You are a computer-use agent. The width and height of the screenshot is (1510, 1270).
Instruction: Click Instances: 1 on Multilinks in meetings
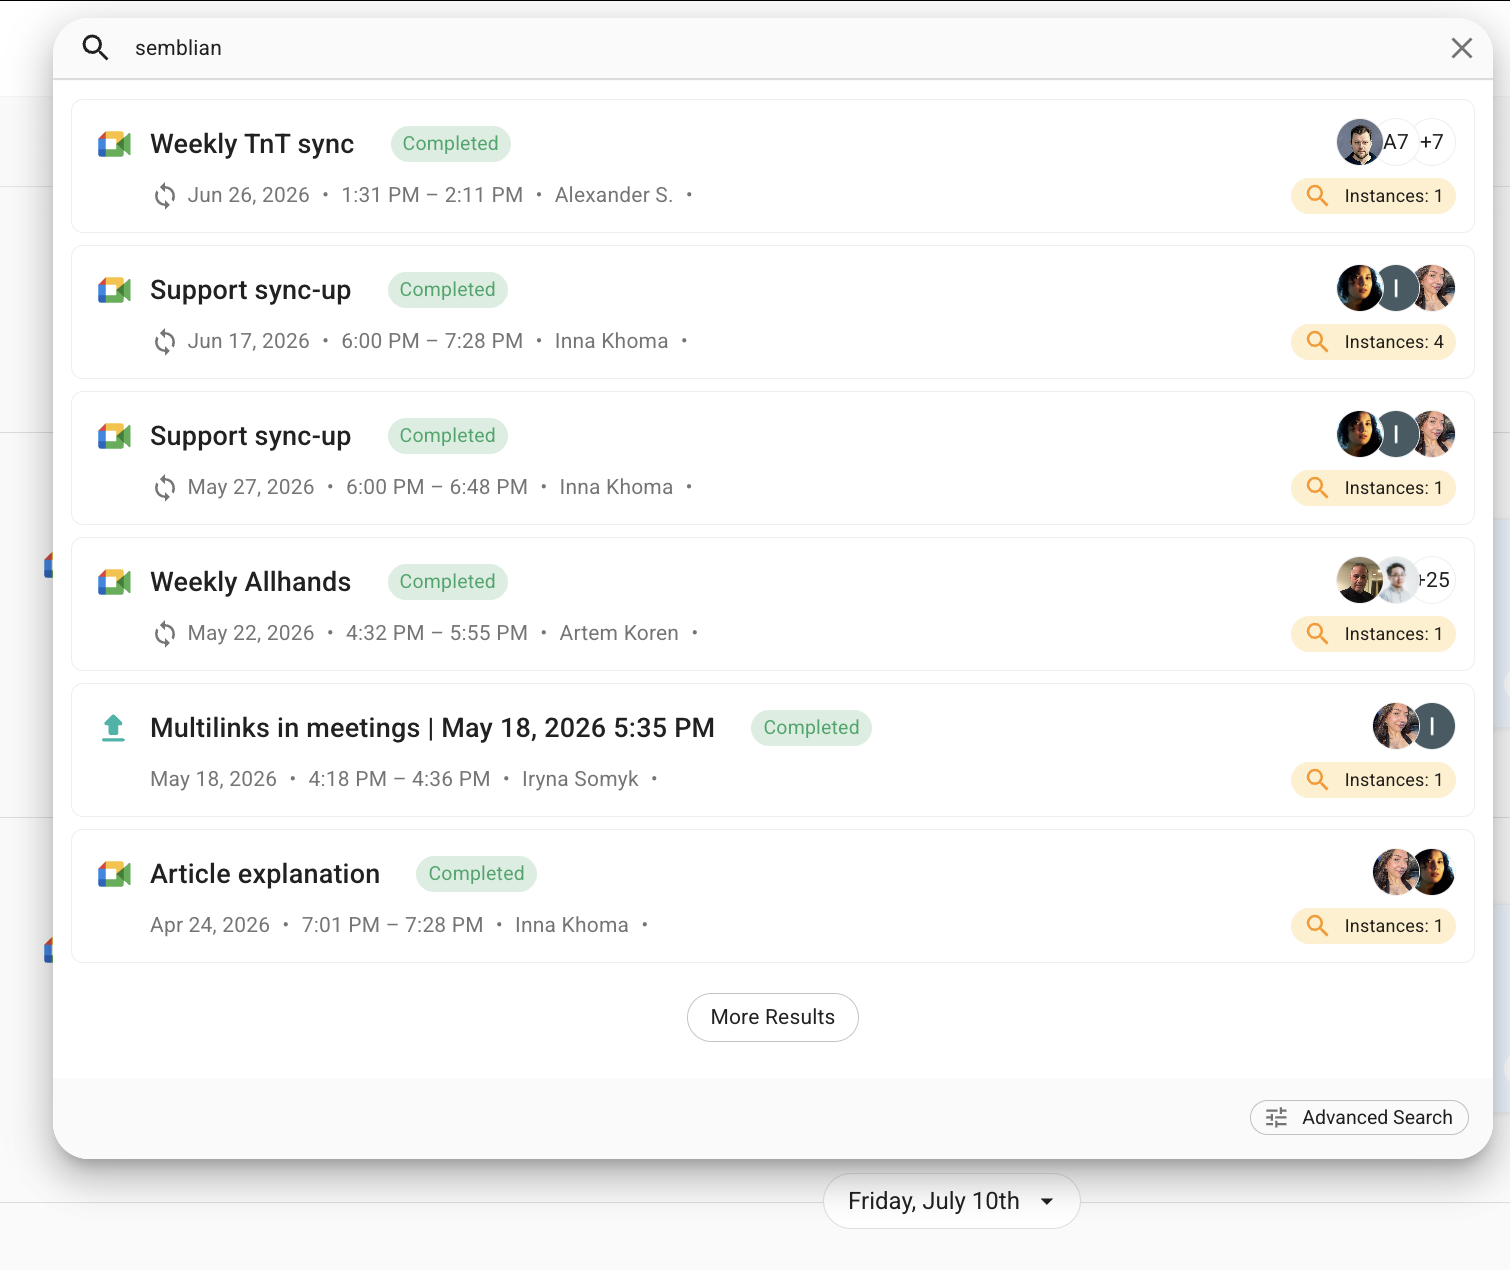click(x=1373, y=780)
